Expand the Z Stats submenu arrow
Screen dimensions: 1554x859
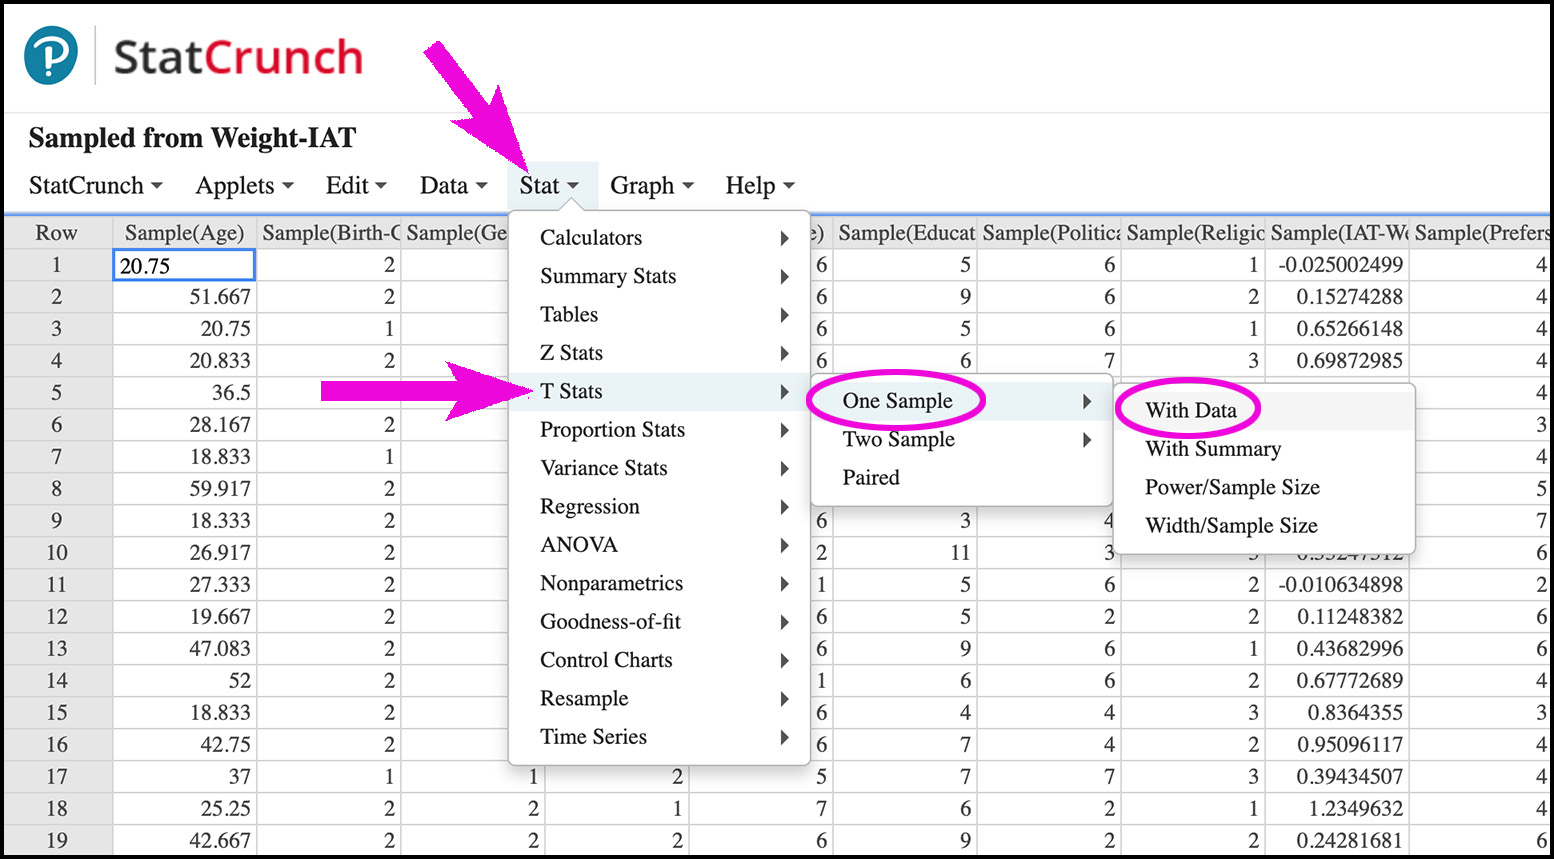click(x=785, y=353)
